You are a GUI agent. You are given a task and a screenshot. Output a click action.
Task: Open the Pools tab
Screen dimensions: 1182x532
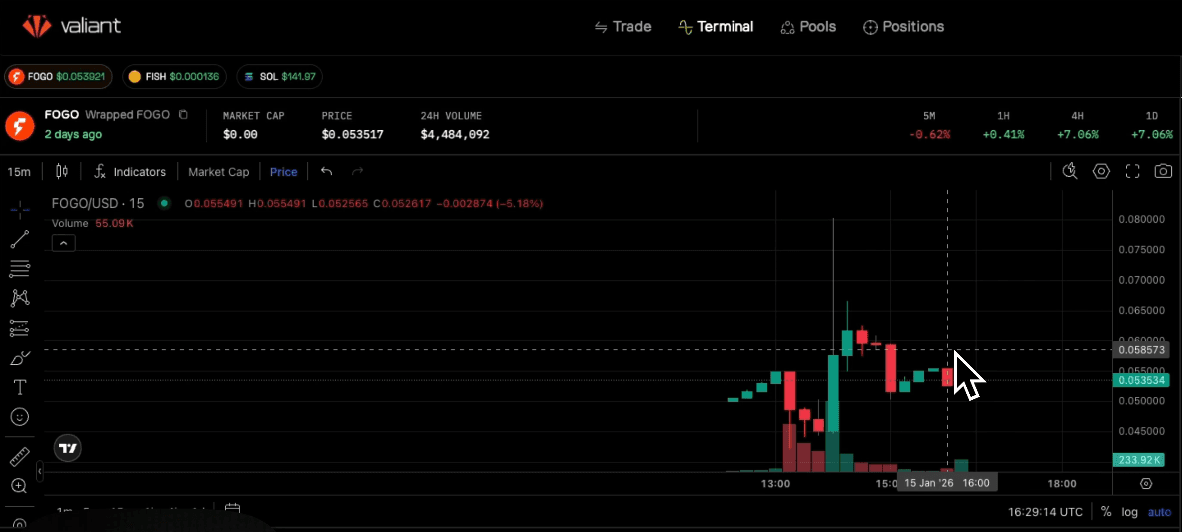point(808,26)
